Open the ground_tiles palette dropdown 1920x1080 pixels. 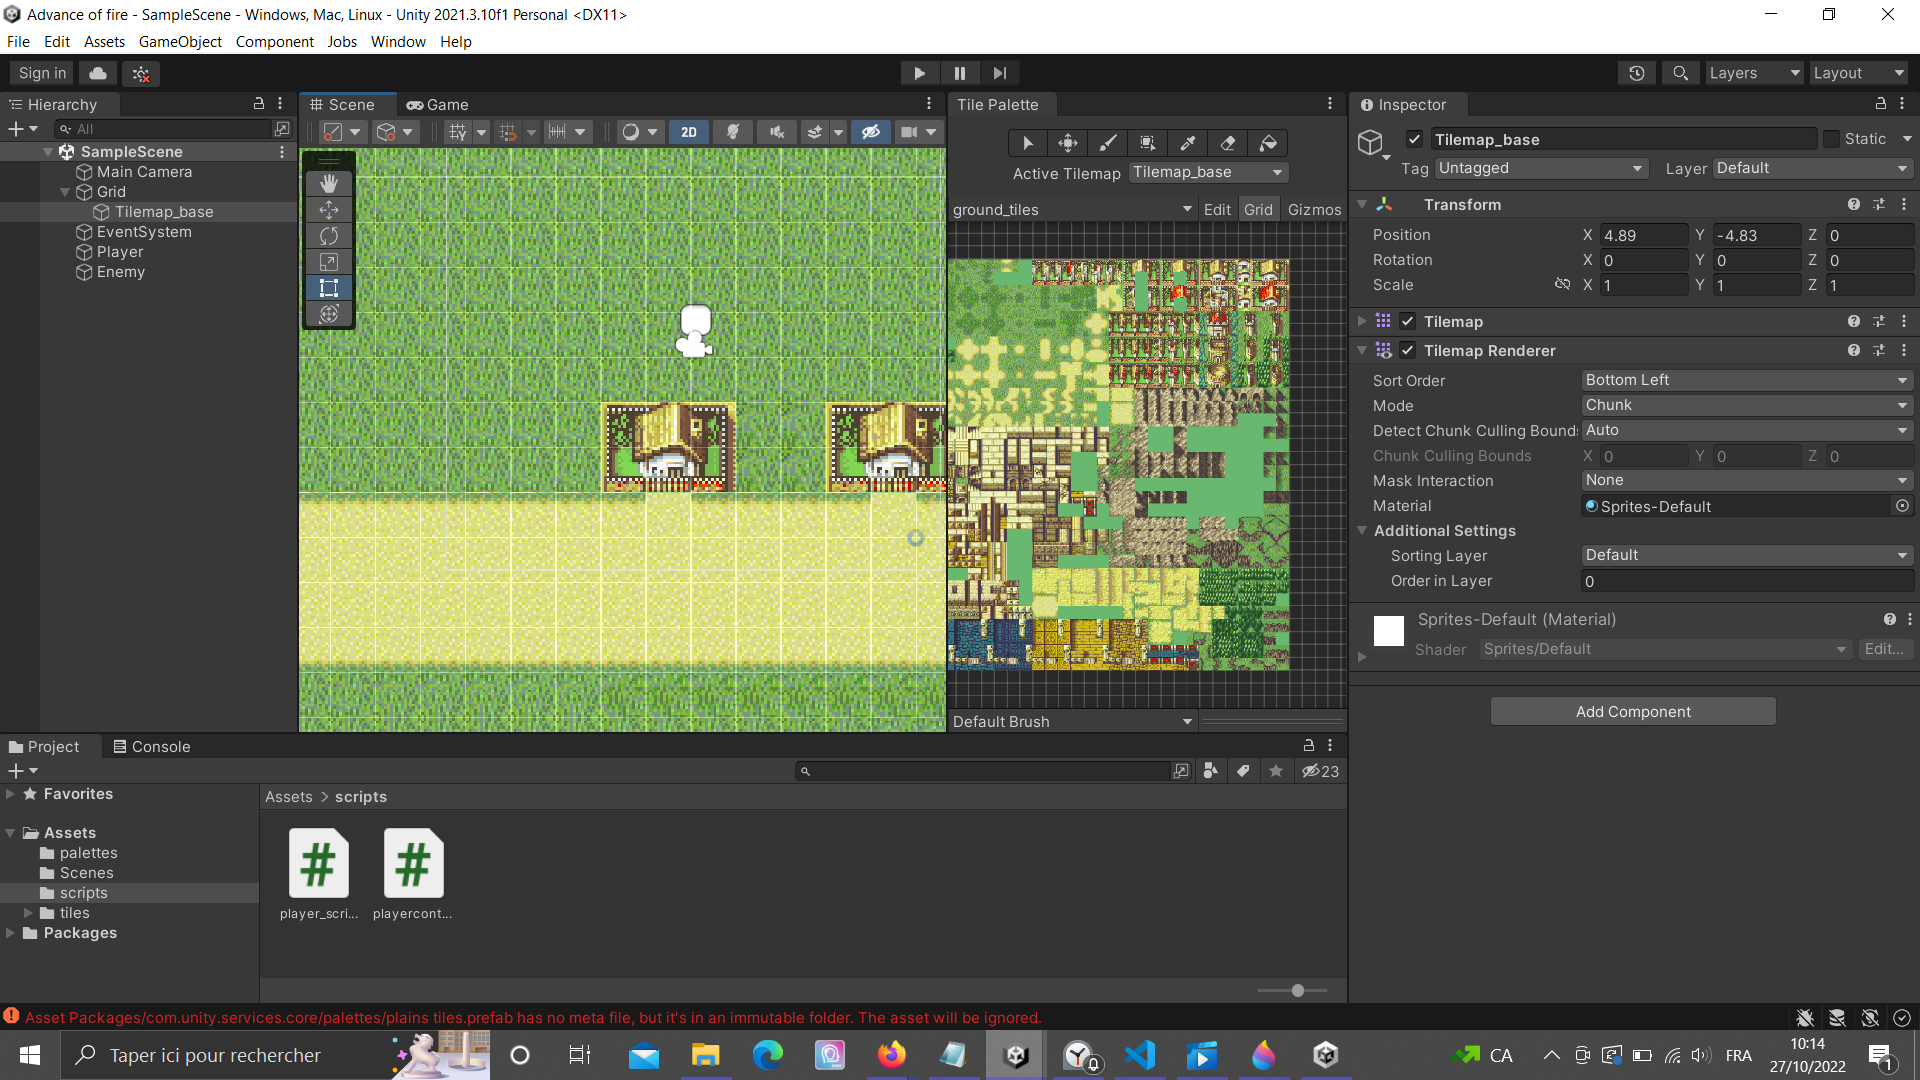(x=1072, y=209)
